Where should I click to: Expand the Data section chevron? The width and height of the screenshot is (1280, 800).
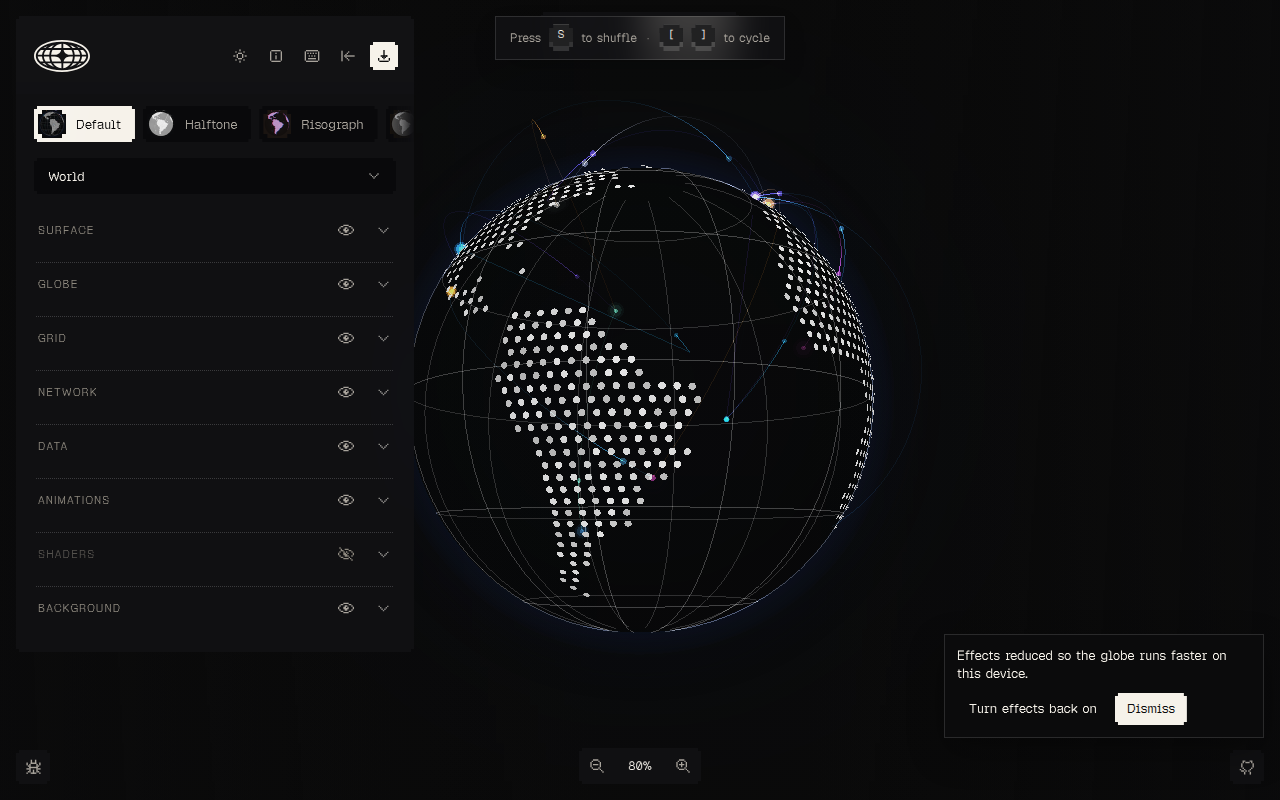click(383, 446)
